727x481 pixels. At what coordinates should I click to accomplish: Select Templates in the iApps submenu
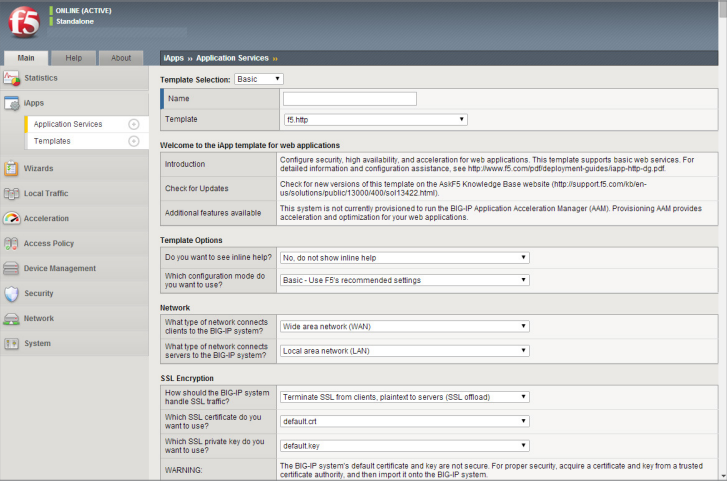[52, 141]
